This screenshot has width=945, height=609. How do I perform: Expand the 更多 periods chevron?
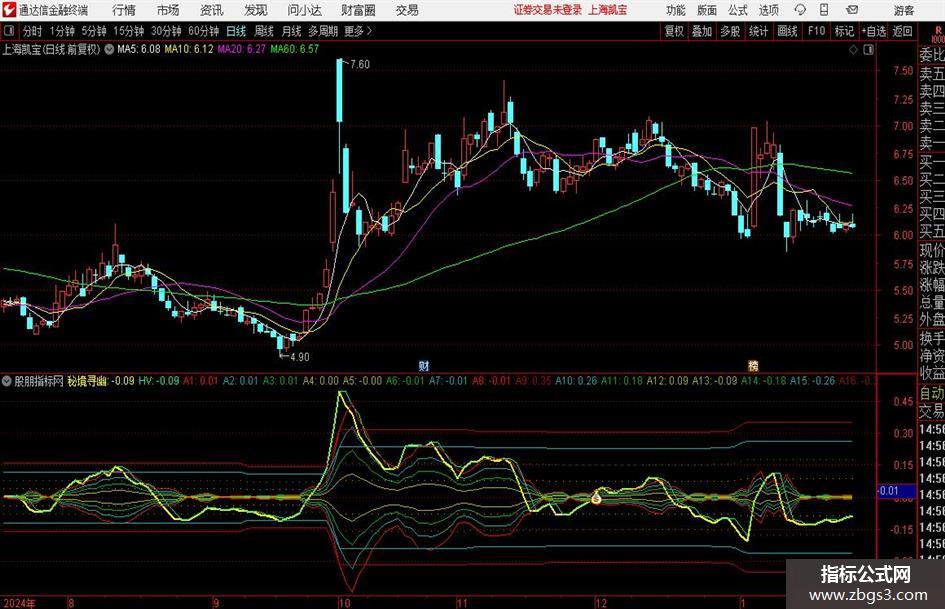click(369, 31)
